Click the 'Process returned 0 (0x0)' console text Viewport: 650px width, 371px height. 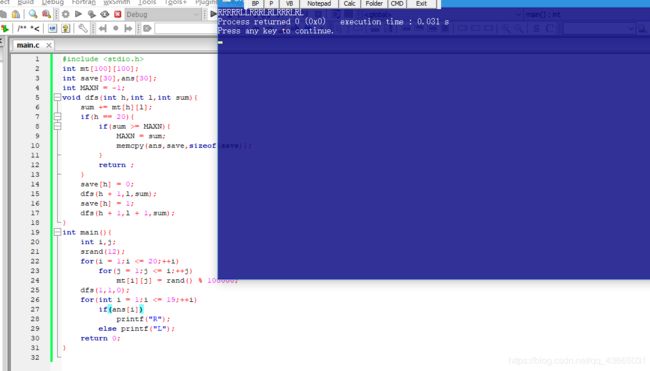click(x=272, y=22)
